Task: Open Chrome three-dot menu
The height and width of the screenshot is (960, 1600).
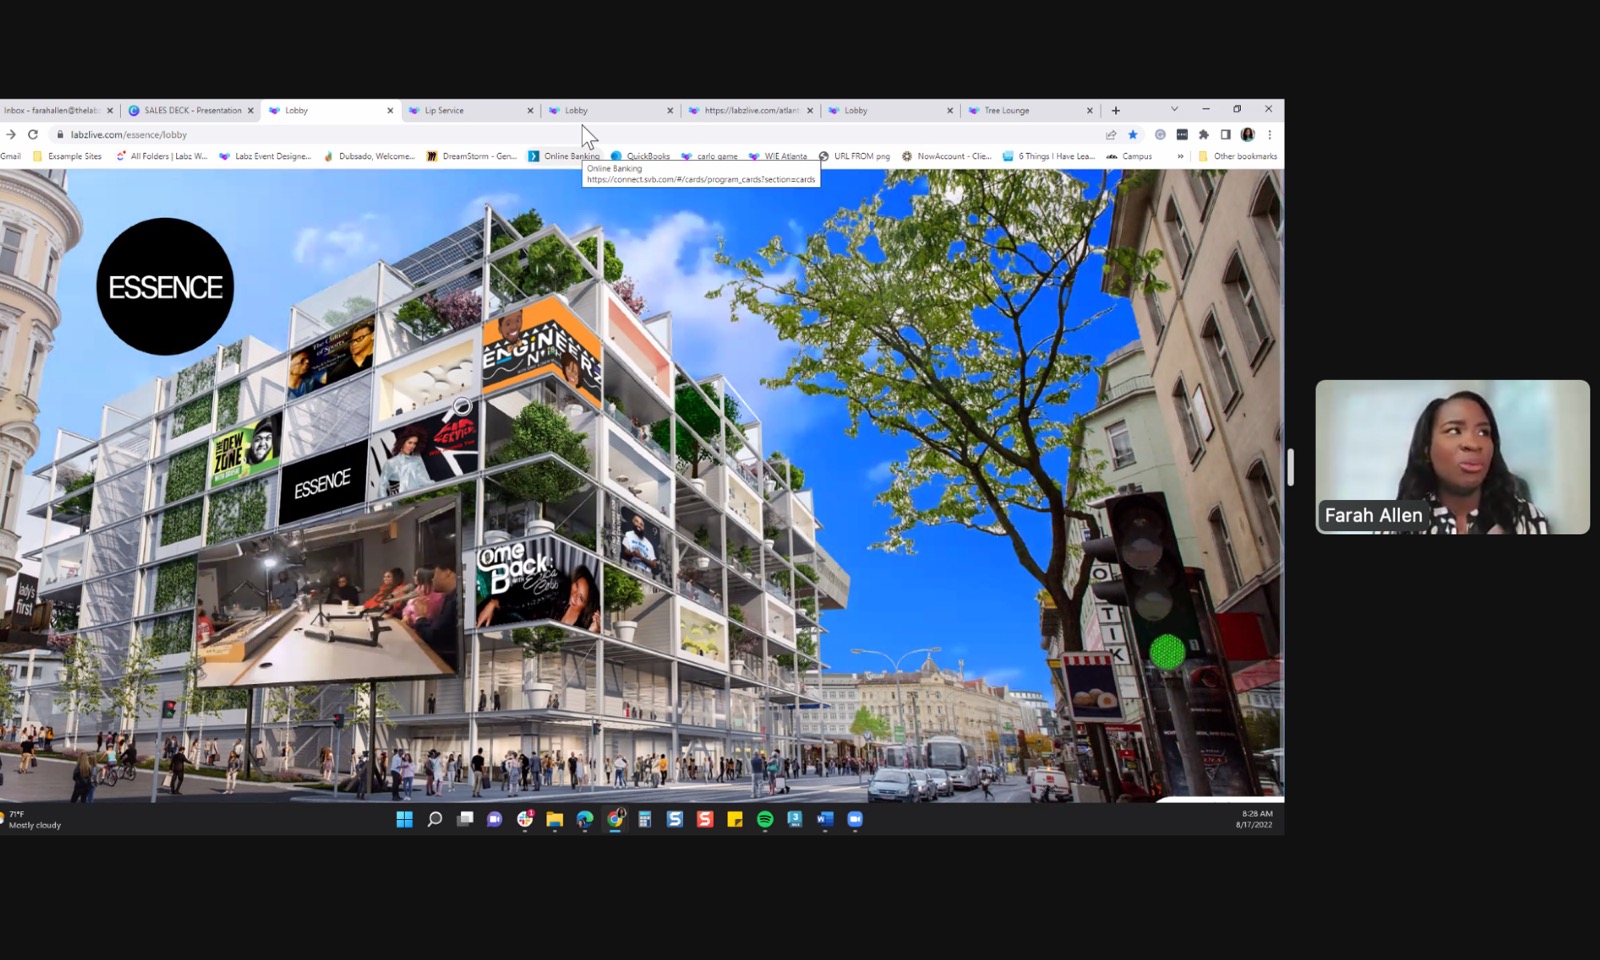Action: (x=1270, y=134)
